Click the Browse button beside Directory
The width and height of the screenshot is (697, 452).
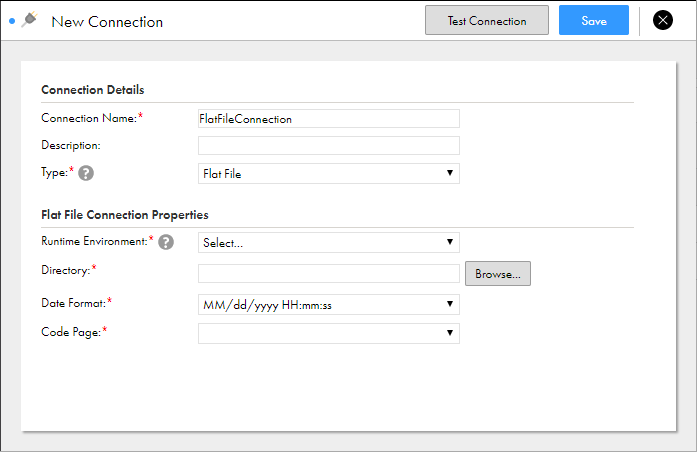[498, 273]
